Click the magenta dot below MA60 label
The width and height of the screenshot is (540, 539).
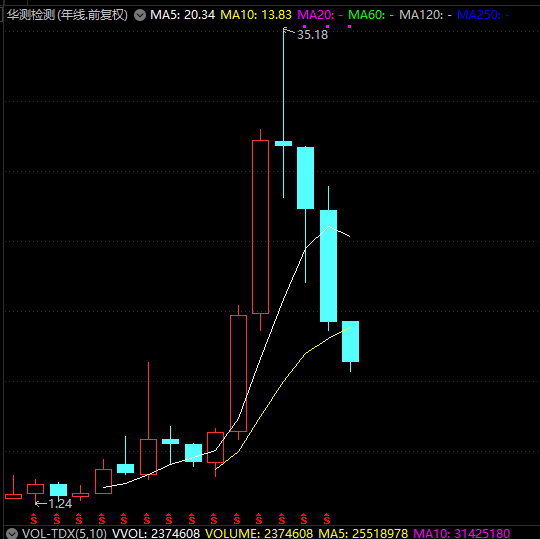pyautogui.click(x=350, y=27)
